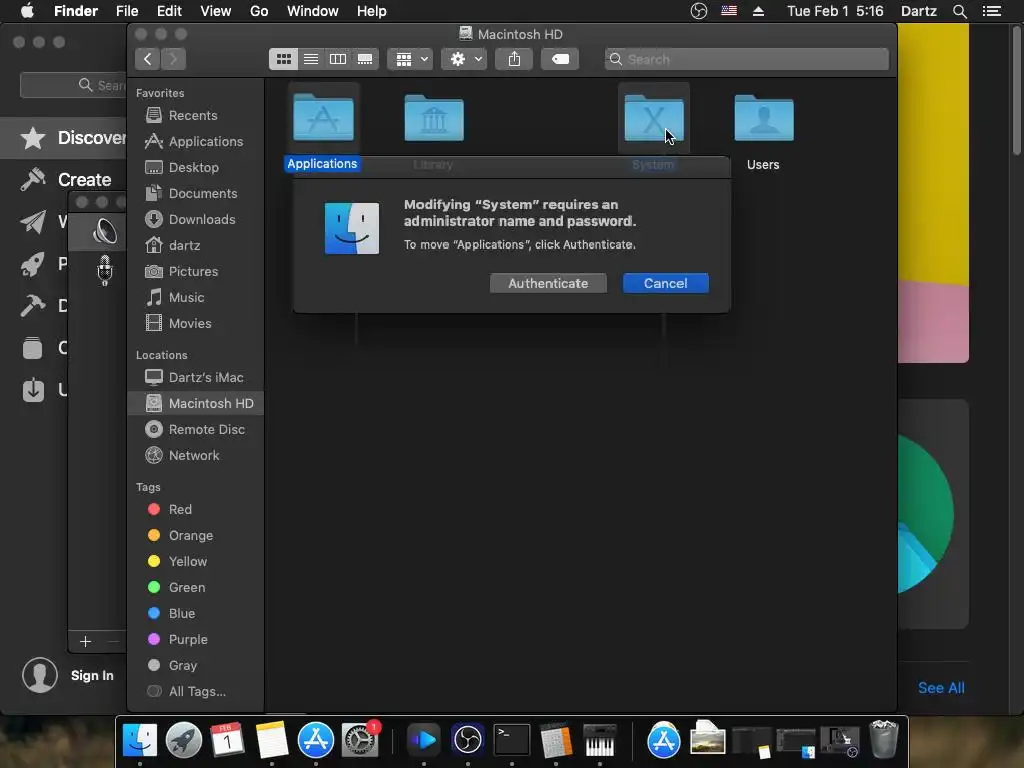The height and width of the screenshot is (768, 1024).
Task: Open the Edit menu
Action: pos(169,11)
